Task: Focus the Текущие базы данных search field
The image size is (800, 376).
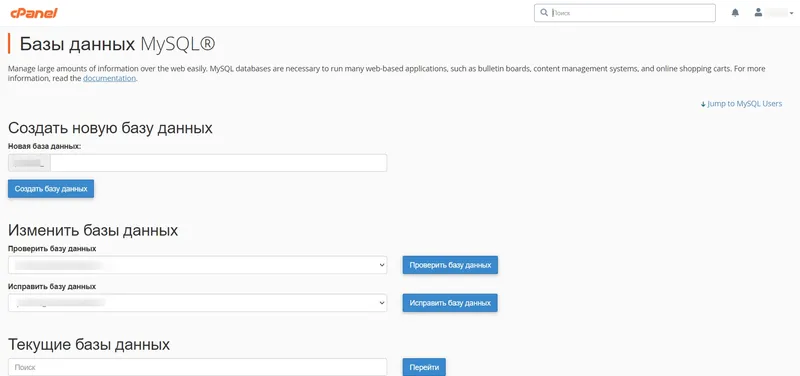Action: point(197,367)
